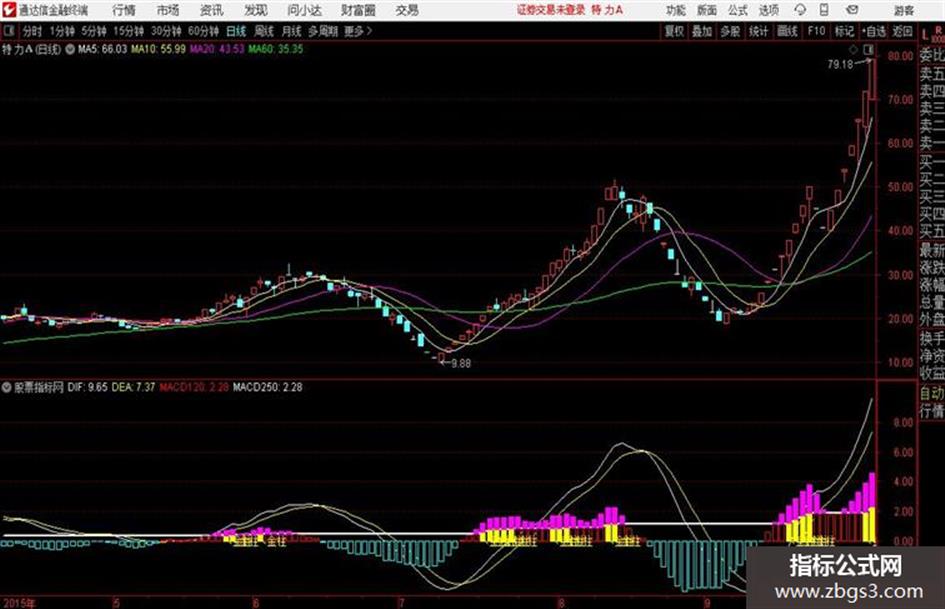Click the DIF: 9.65 indicator value

tap(87, 387)
